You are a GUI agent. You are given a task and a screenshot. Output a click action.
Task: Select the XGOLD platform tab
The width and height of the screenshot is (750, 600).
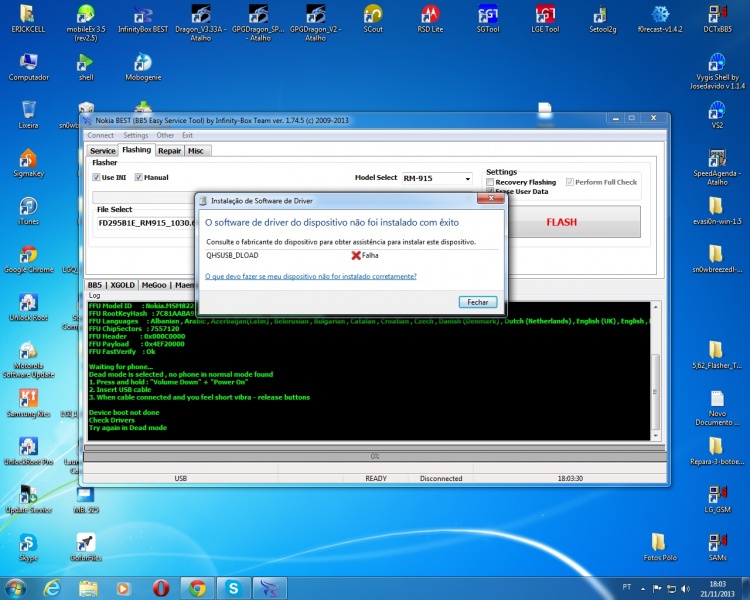[122, 285]
